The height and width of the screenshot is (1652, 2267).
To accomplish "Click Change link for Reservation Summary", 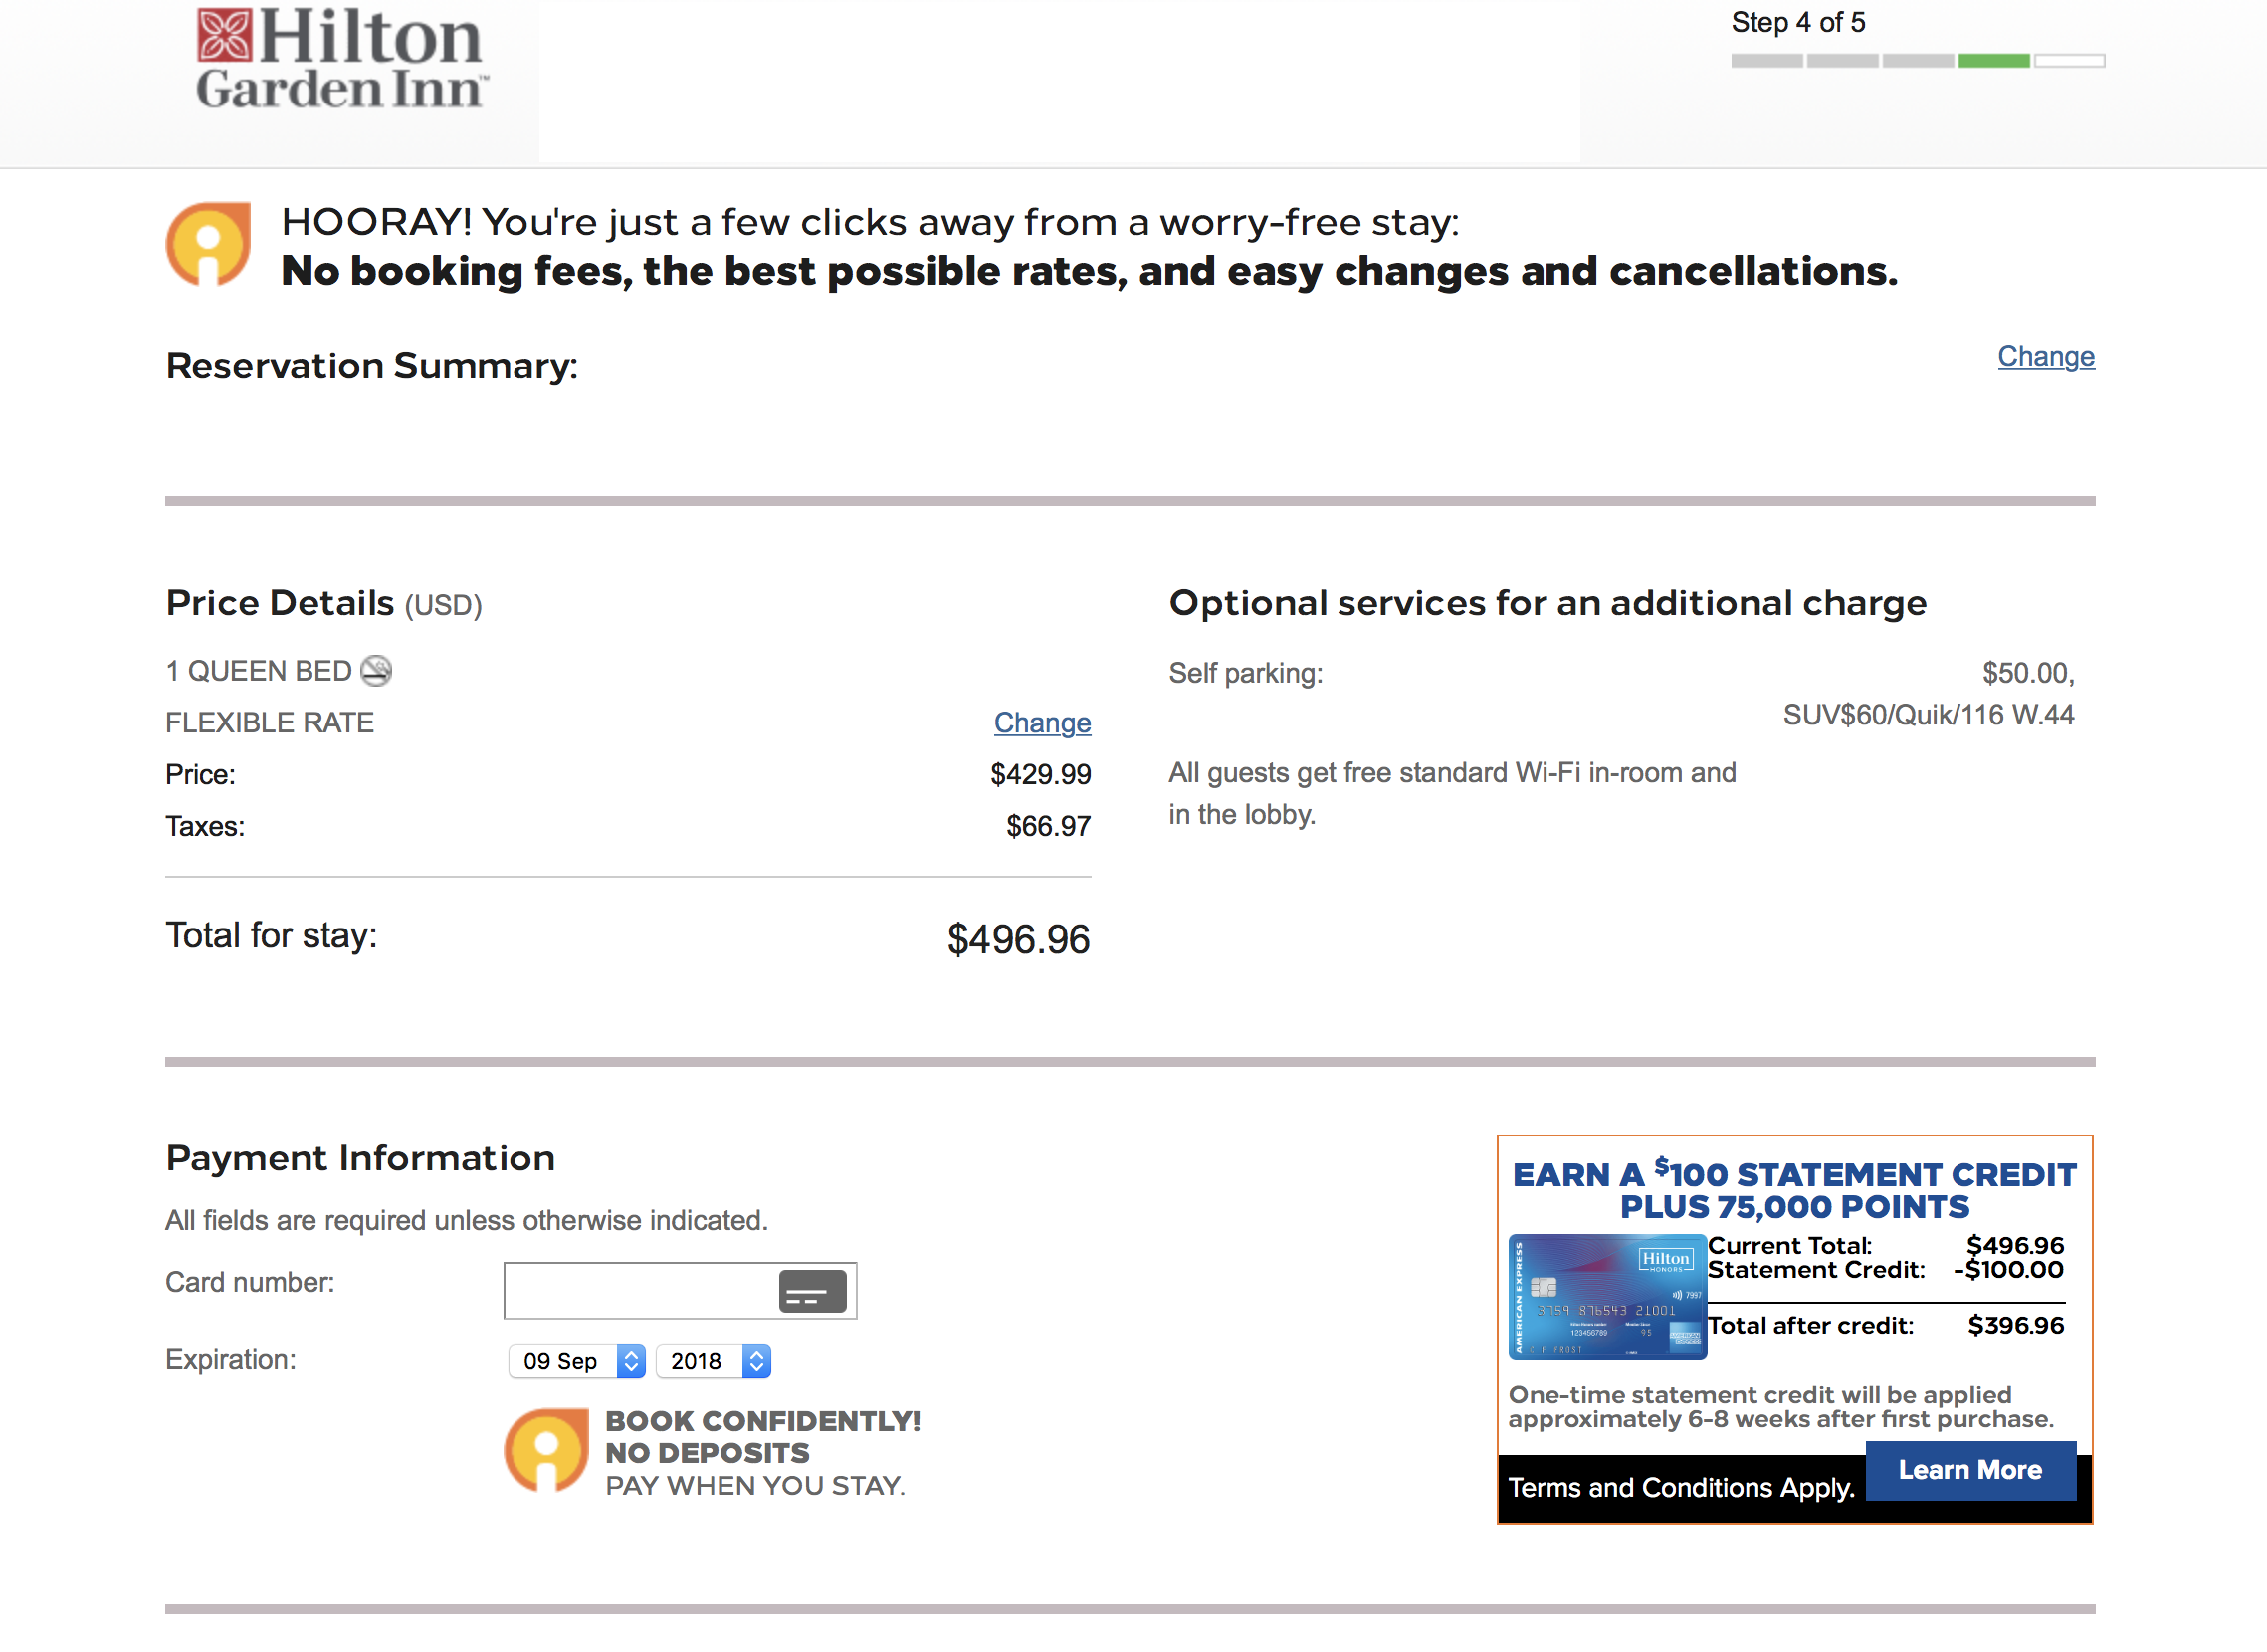I will pos(2046,357).
